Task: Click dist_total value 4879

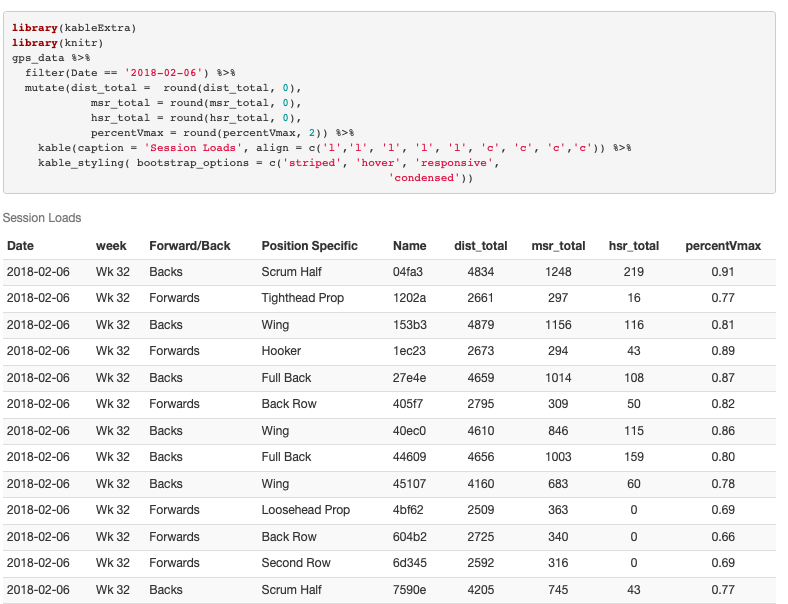Action: click(x=480, y=325)
